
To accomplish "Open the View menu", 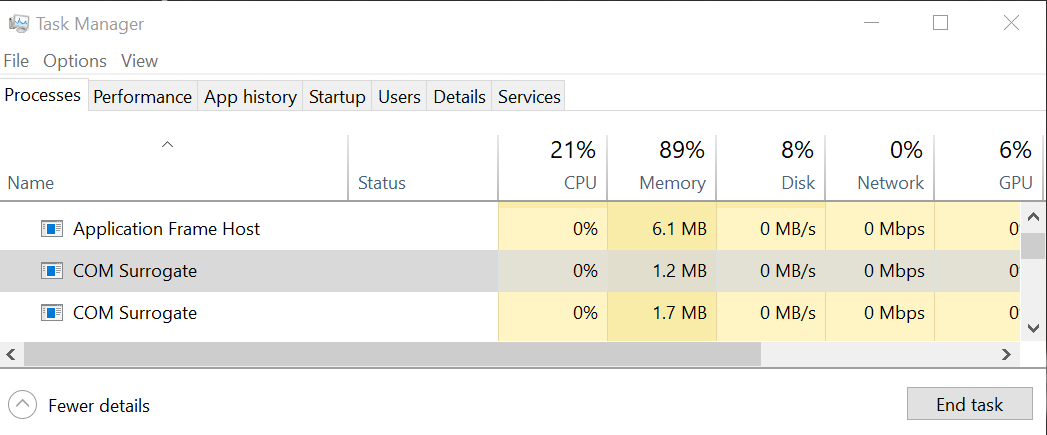I will tap(139, 61).
